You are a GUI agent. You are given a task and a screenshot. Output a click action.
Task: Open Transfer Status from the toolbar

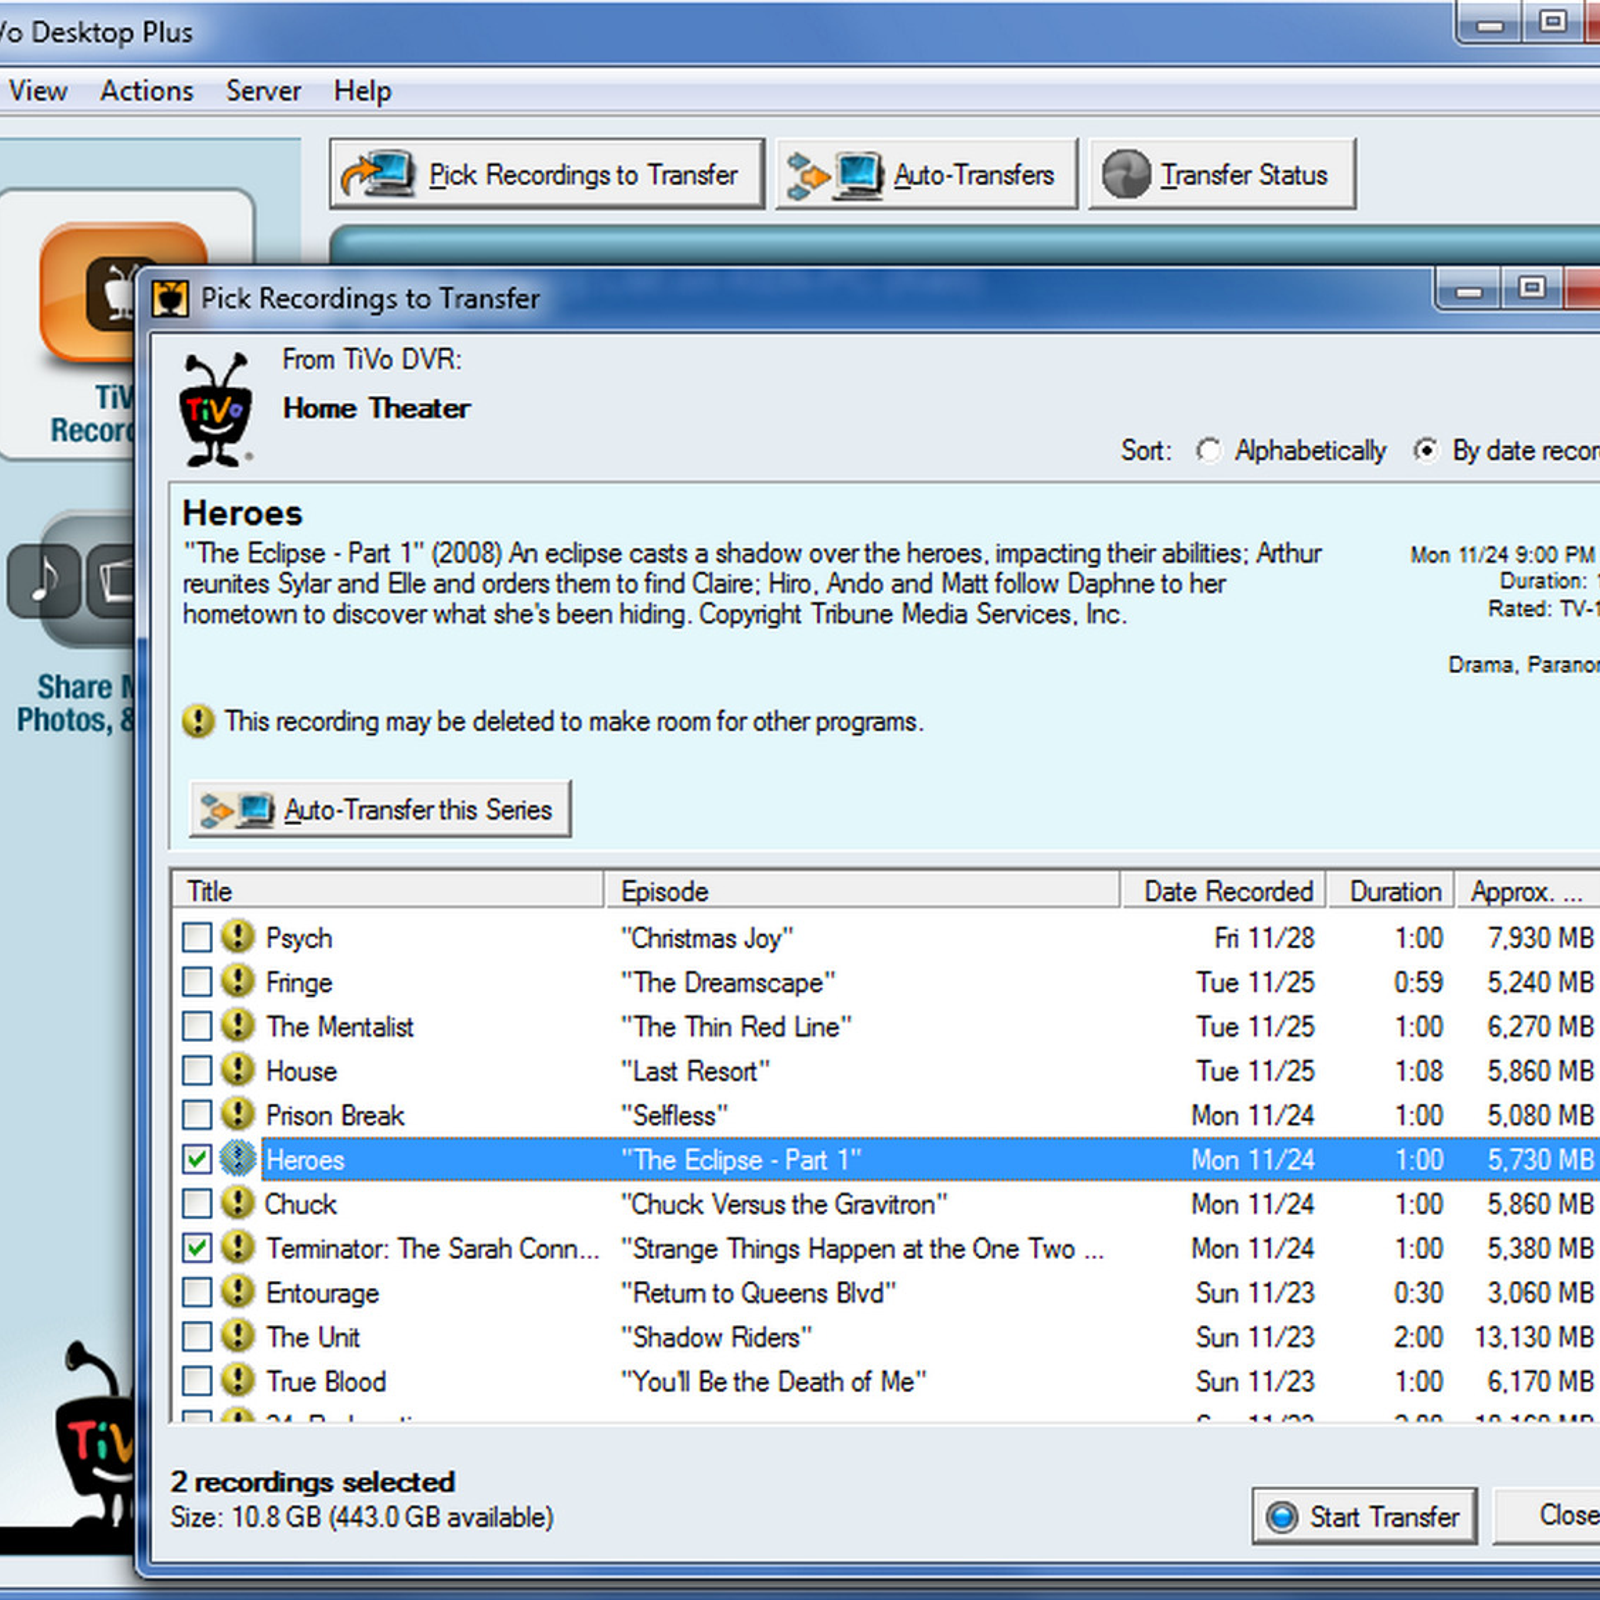click(1222, 174)
